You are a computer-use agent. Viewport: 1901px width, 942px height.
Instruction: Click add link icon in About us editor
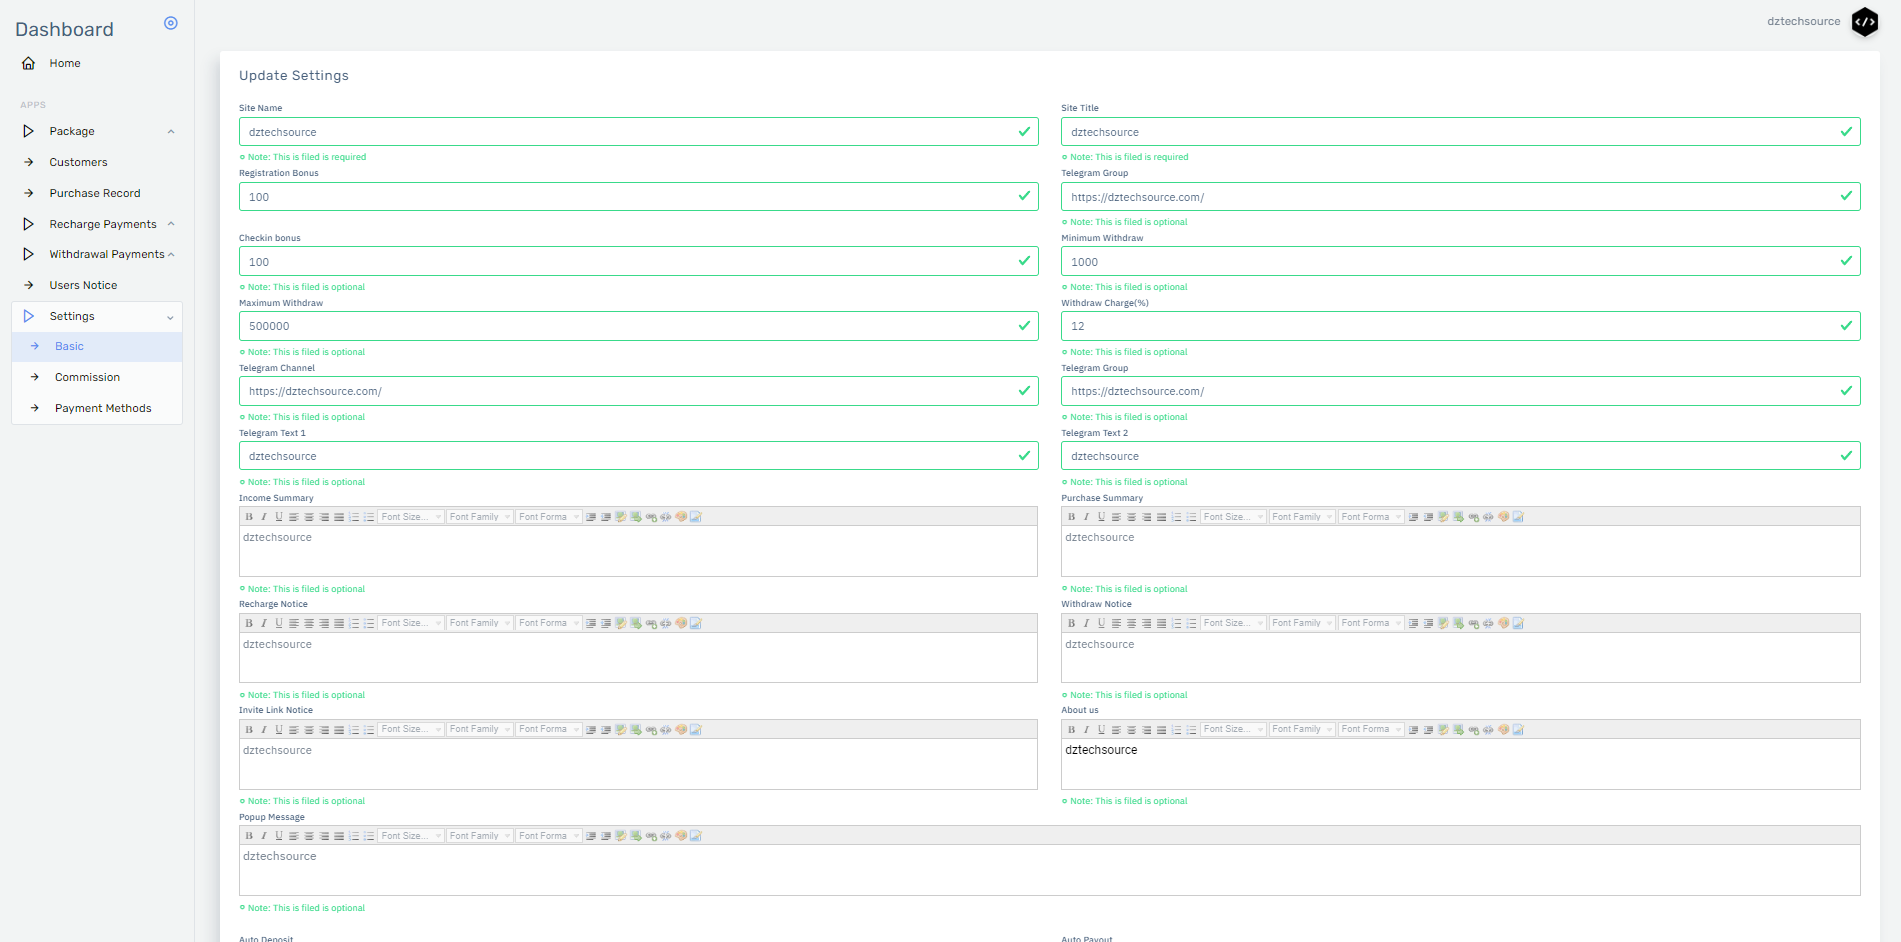click(1473, 730)
